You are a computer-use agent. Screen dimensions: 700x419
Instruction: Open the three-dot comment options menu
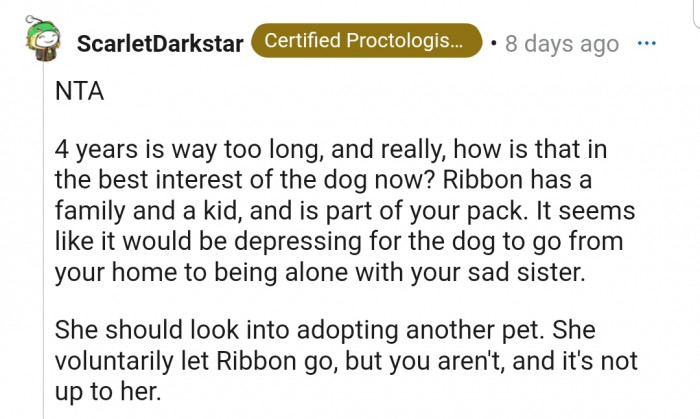pyautogui.click(x=647, y=43)
